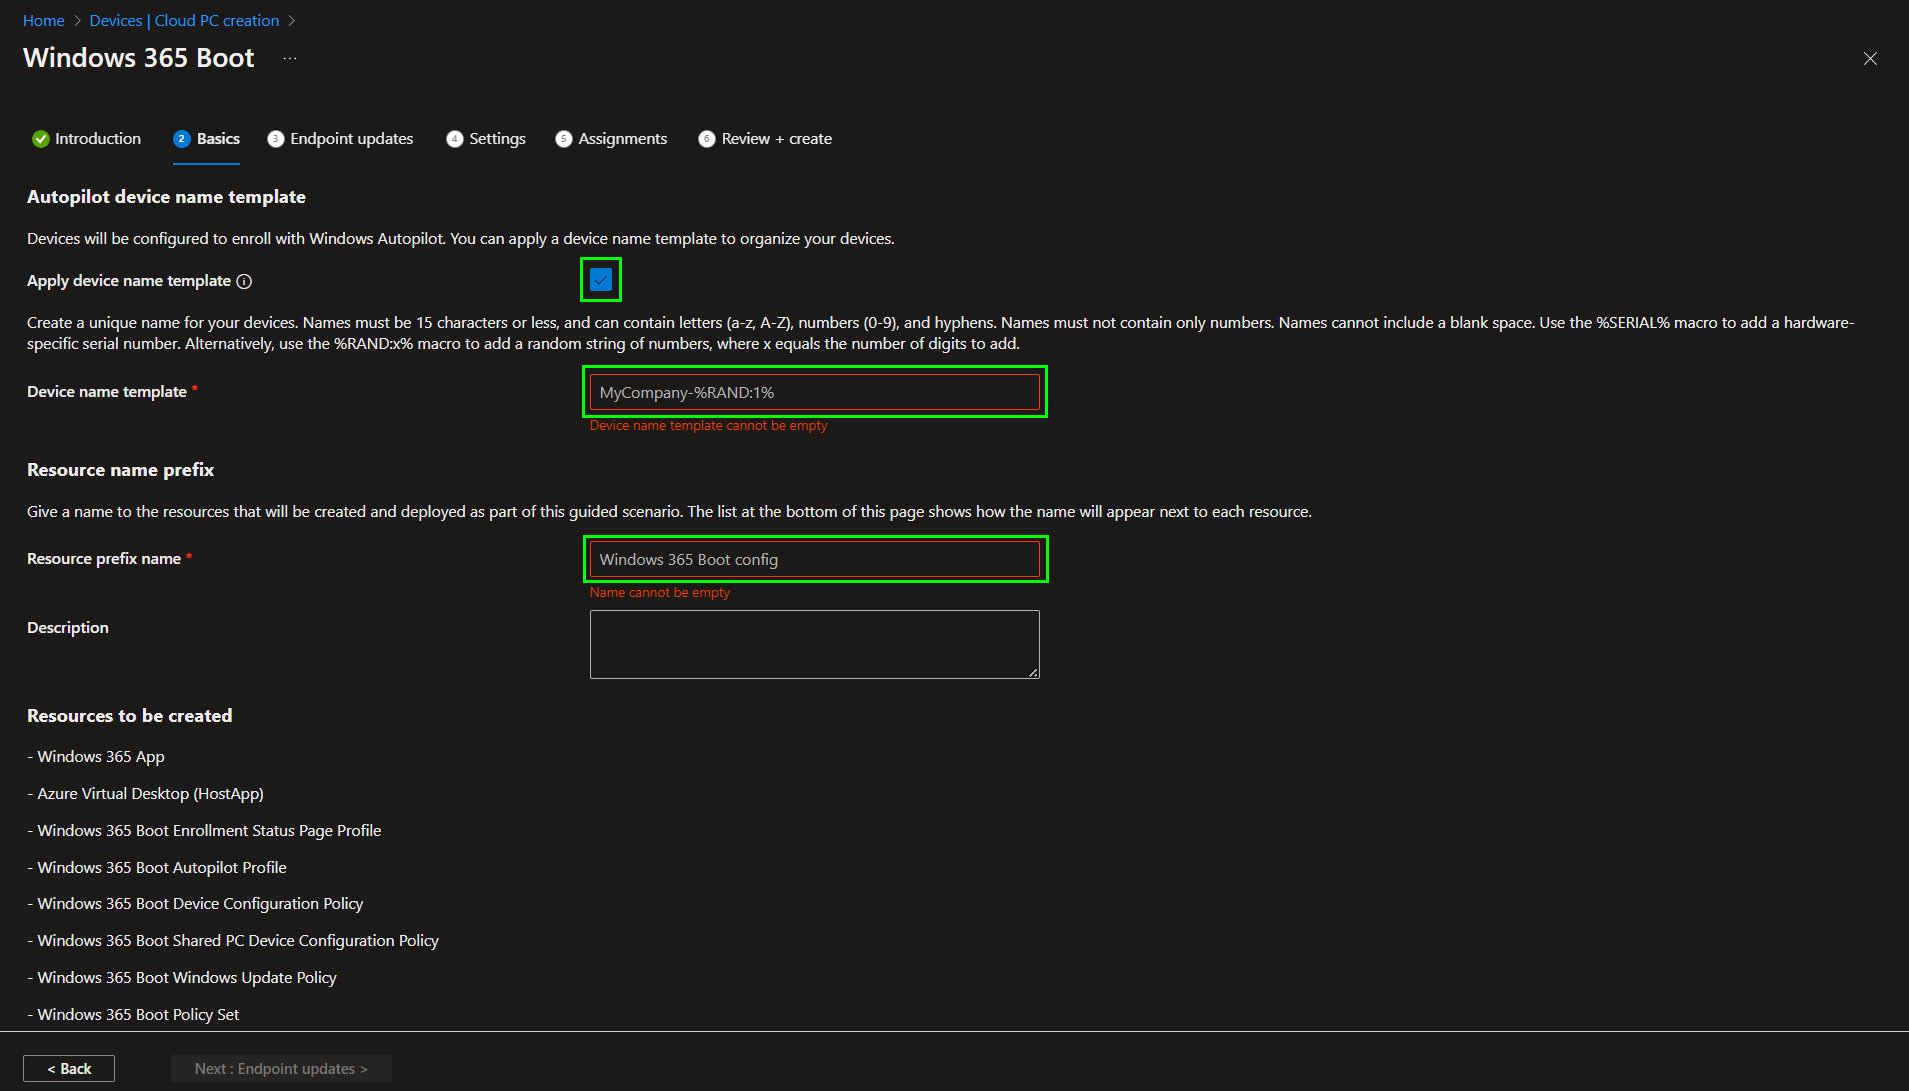This screenshot has width=1909, height=1091.
Task: Click the Description textarea resize handle
Action: pos(1033,673)
